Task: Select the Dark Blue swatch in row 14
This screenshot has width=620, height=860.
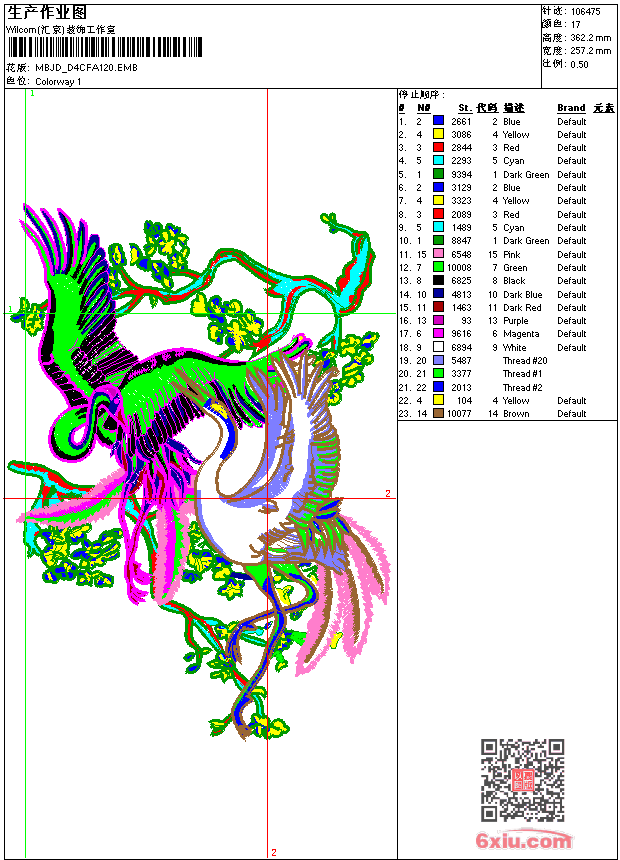Action: pos(438,294)
